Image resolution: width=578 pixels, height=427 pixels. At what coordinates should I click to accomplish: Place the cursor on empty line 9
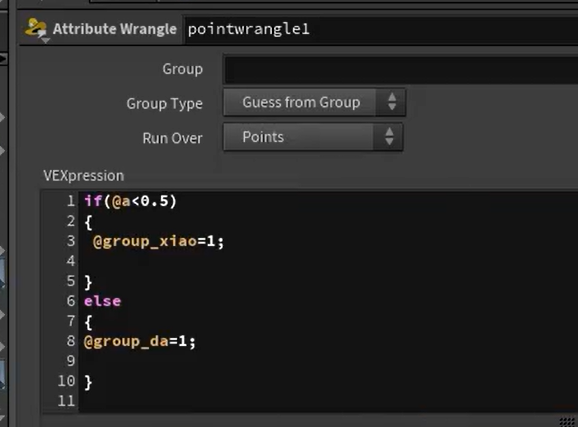(x=328, y=361)
